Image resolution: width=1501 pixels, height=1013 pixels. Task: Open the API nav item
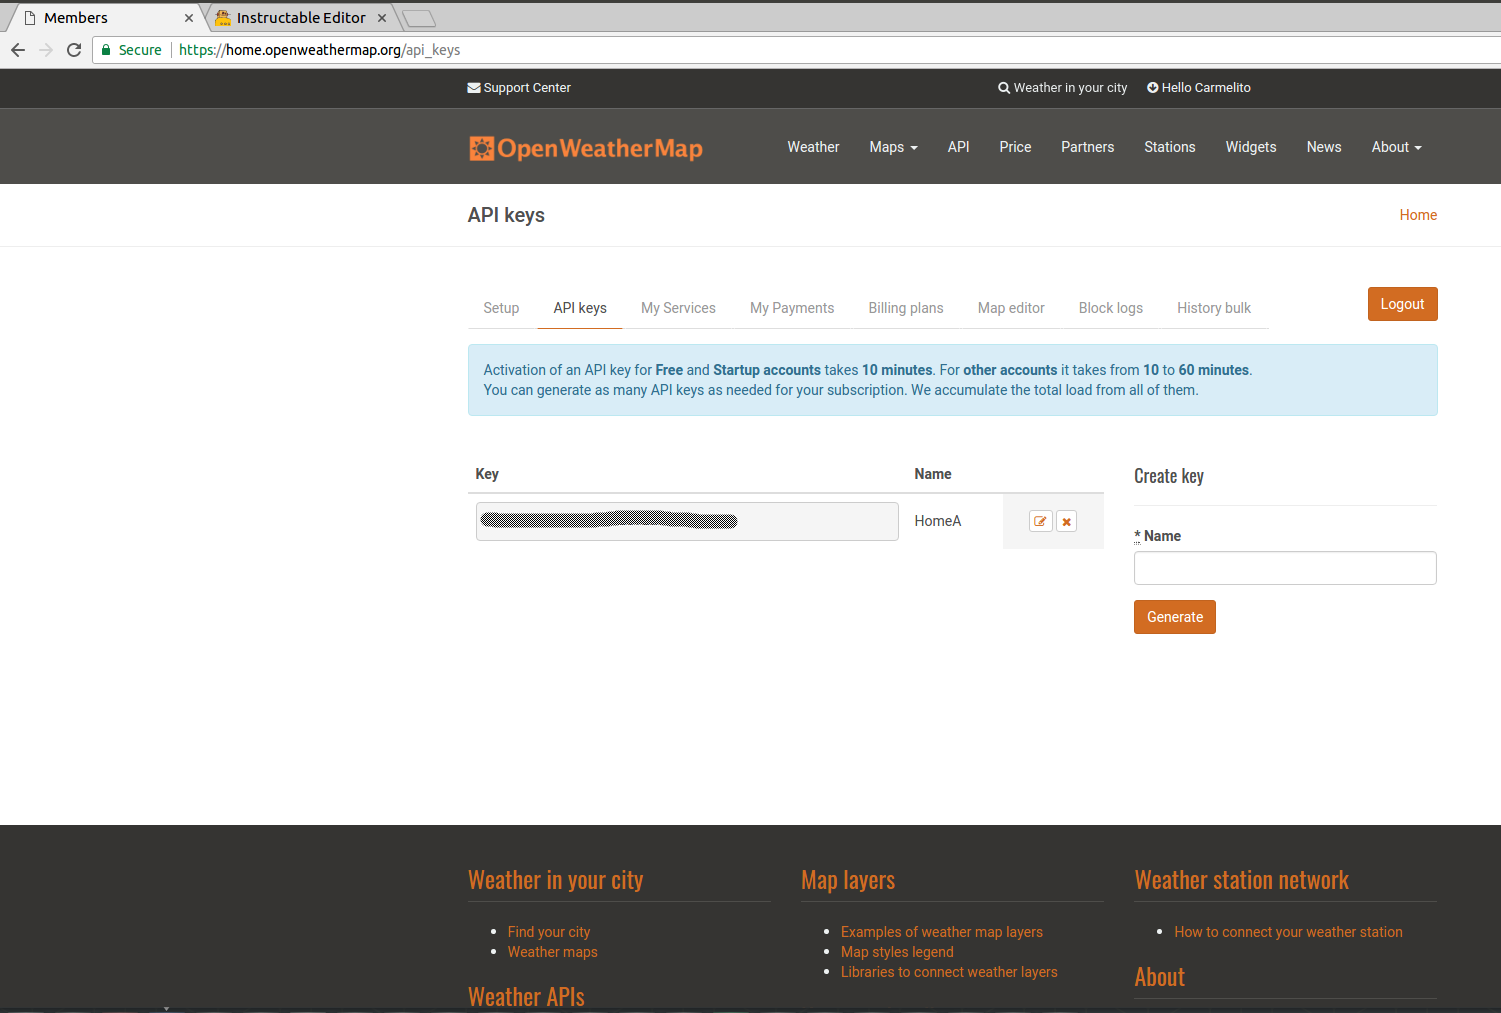[x=958, y=147]
